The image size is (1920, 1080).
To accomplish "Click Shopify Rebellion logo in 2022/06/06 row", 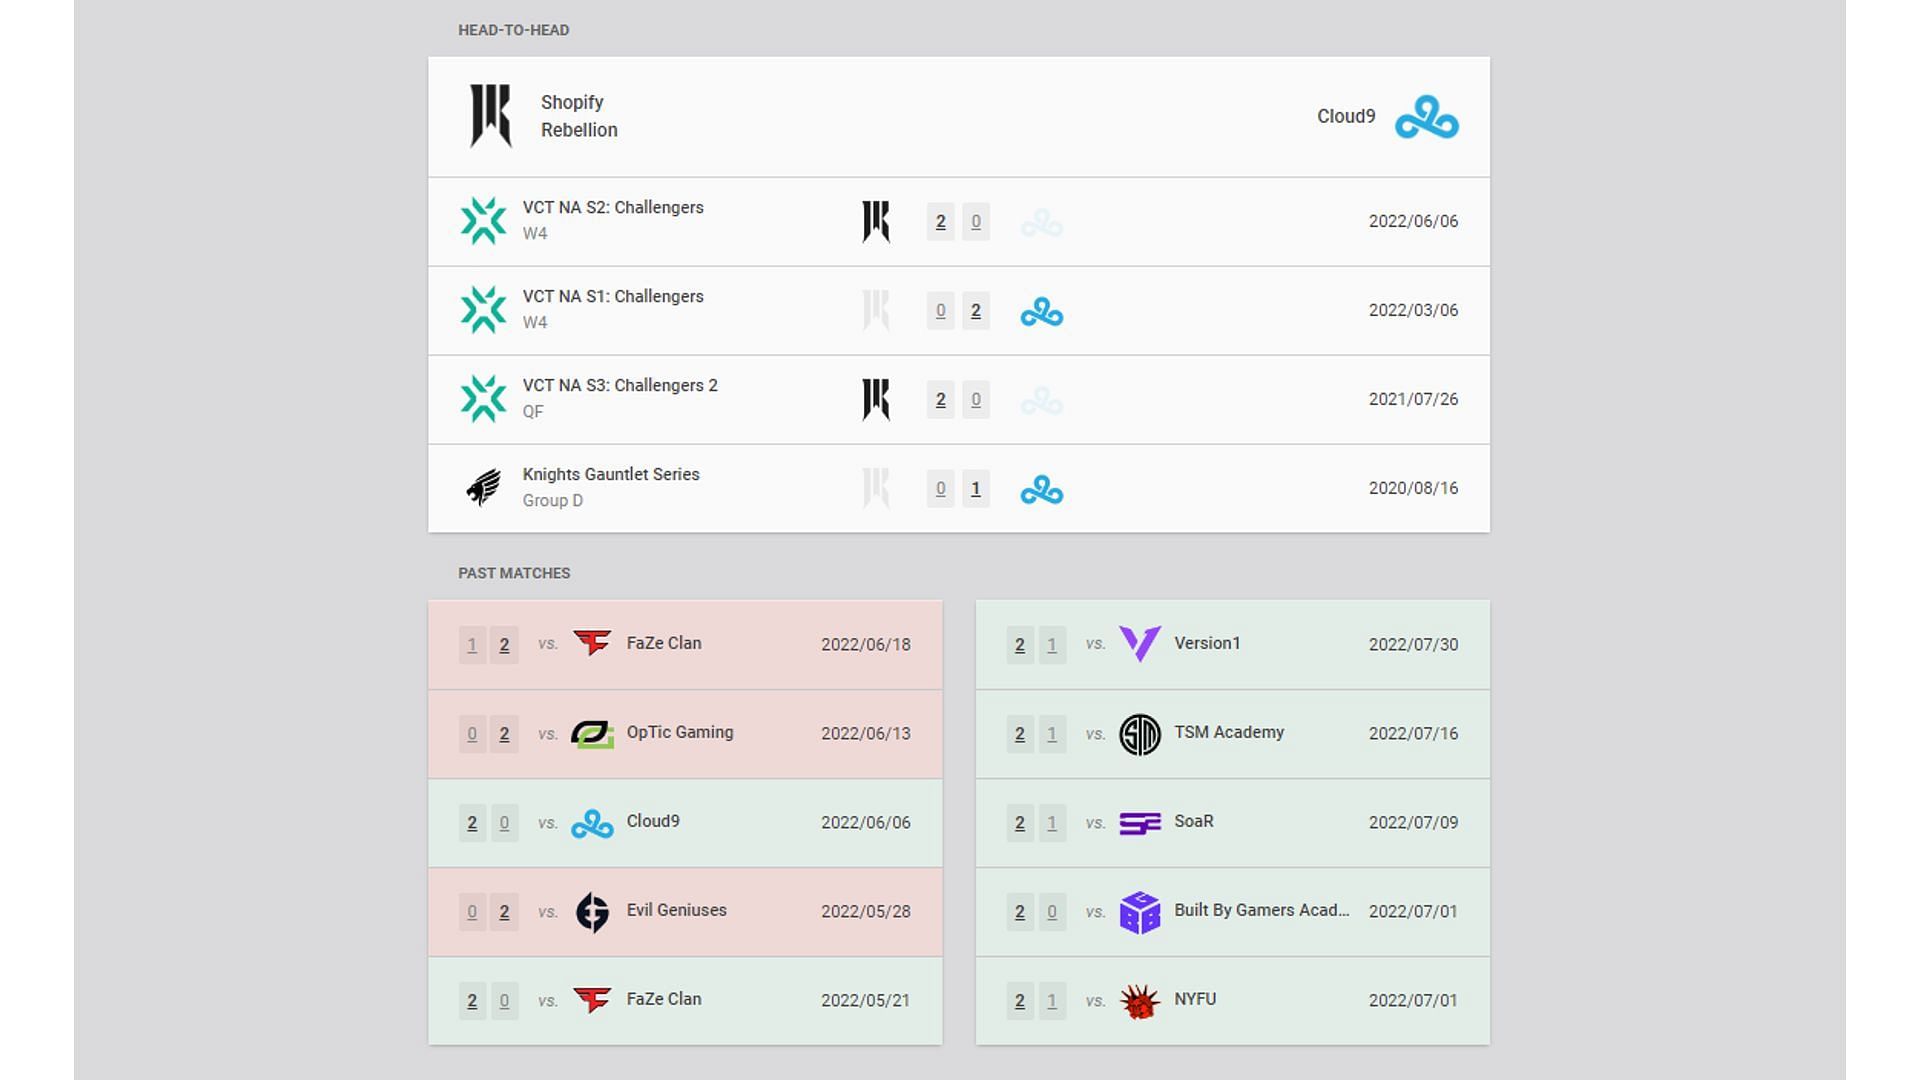I will click(876, 222).
